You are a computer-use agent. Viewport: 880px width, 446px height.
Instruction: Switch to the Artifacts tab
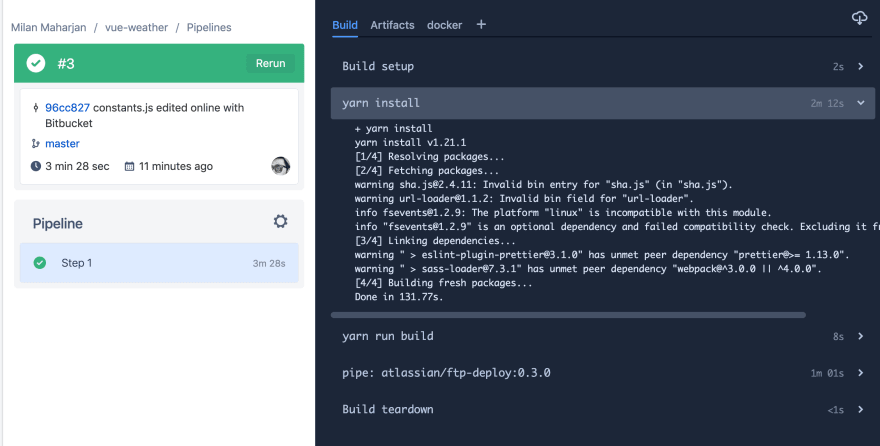click(x=392, y=25)
